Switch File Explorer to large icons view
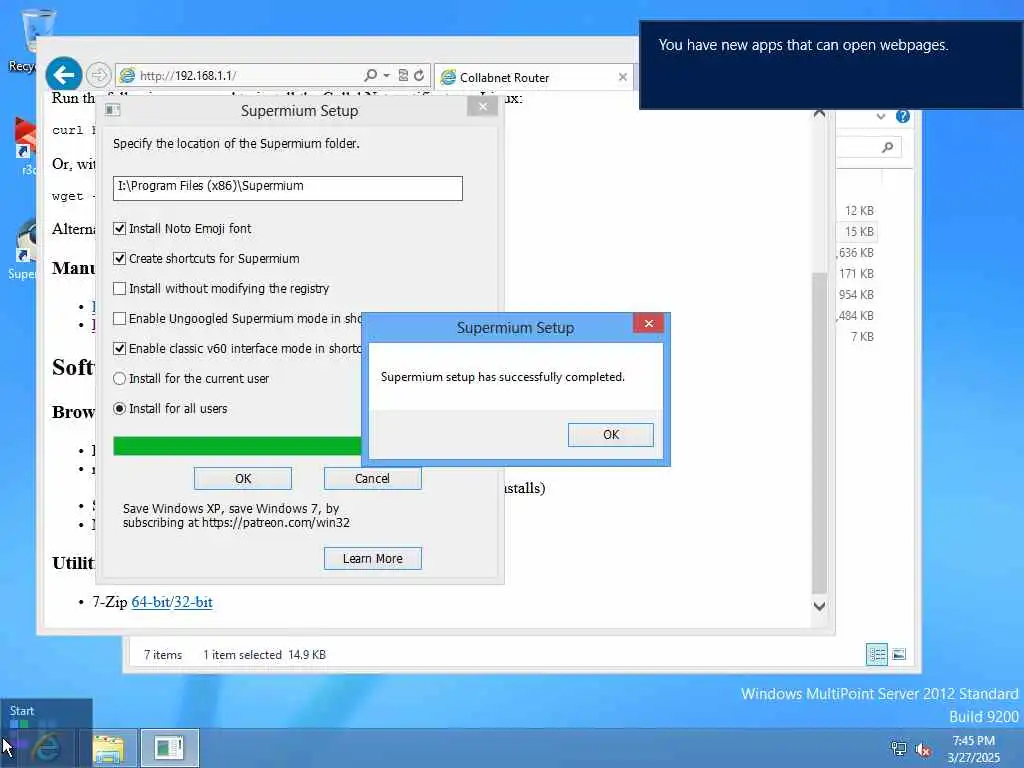This screenshot has width=1024, height=768. 899,654
